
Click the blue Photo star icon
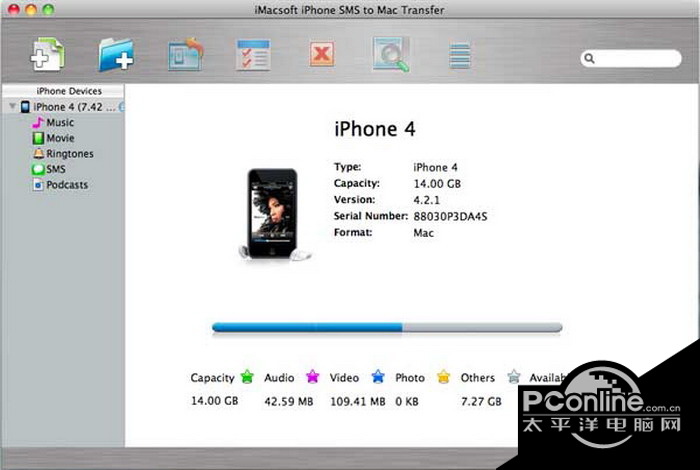[378, 377]
